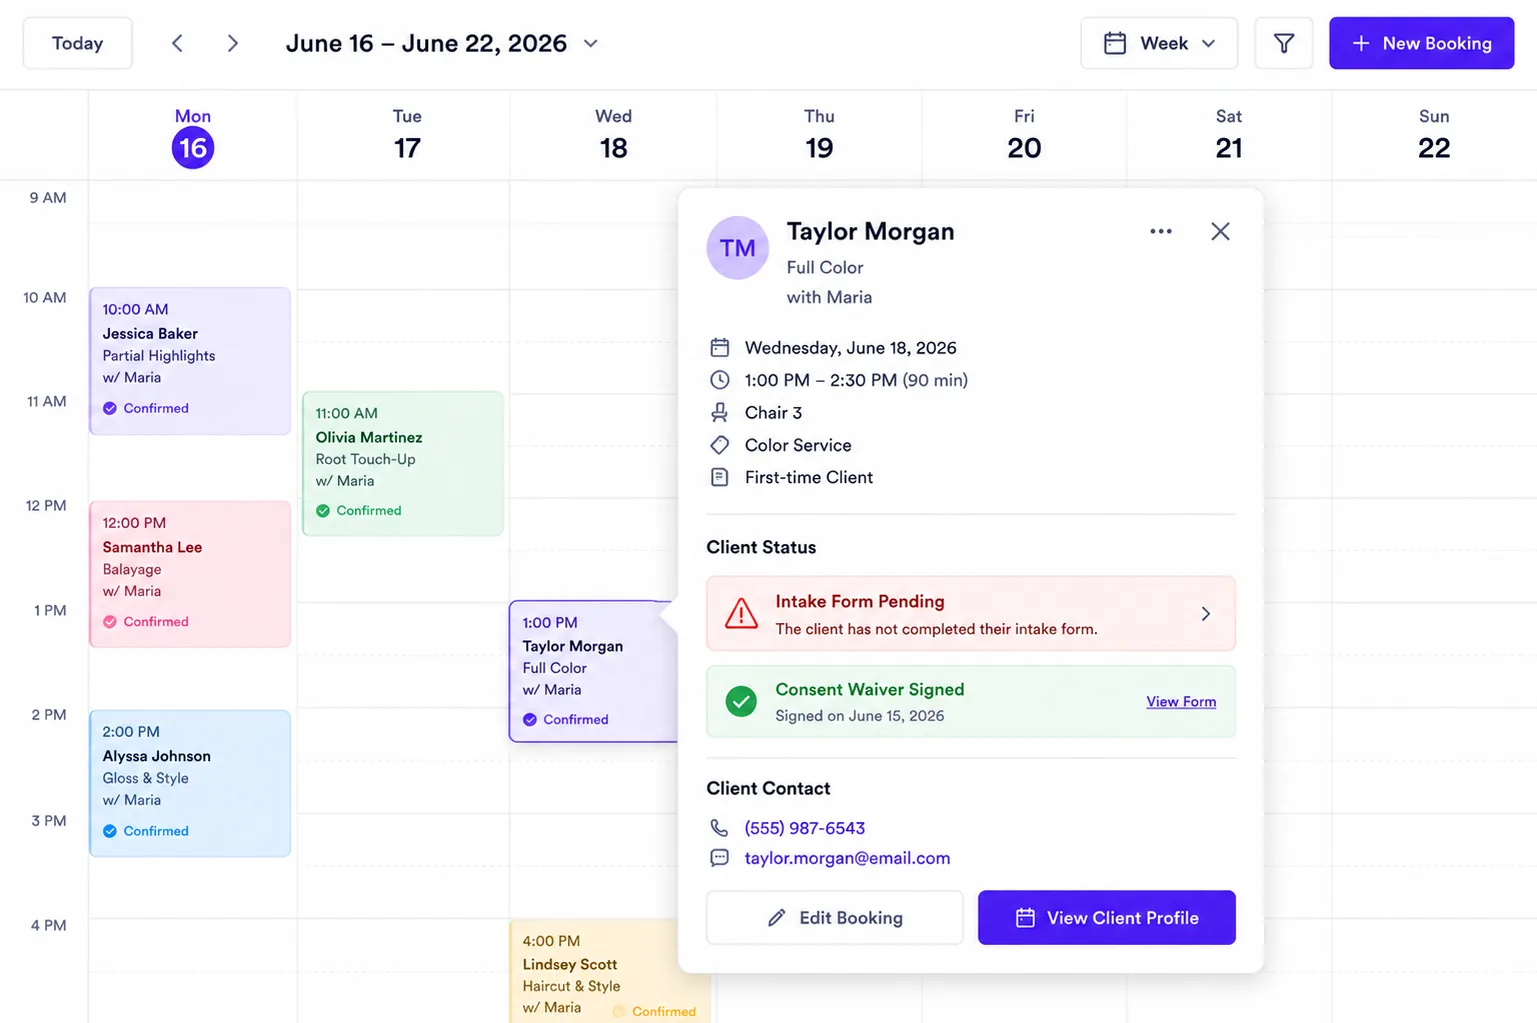
Task: Open Jessica Baker's 10:00 AM appointment
Action: click(190, 361)
